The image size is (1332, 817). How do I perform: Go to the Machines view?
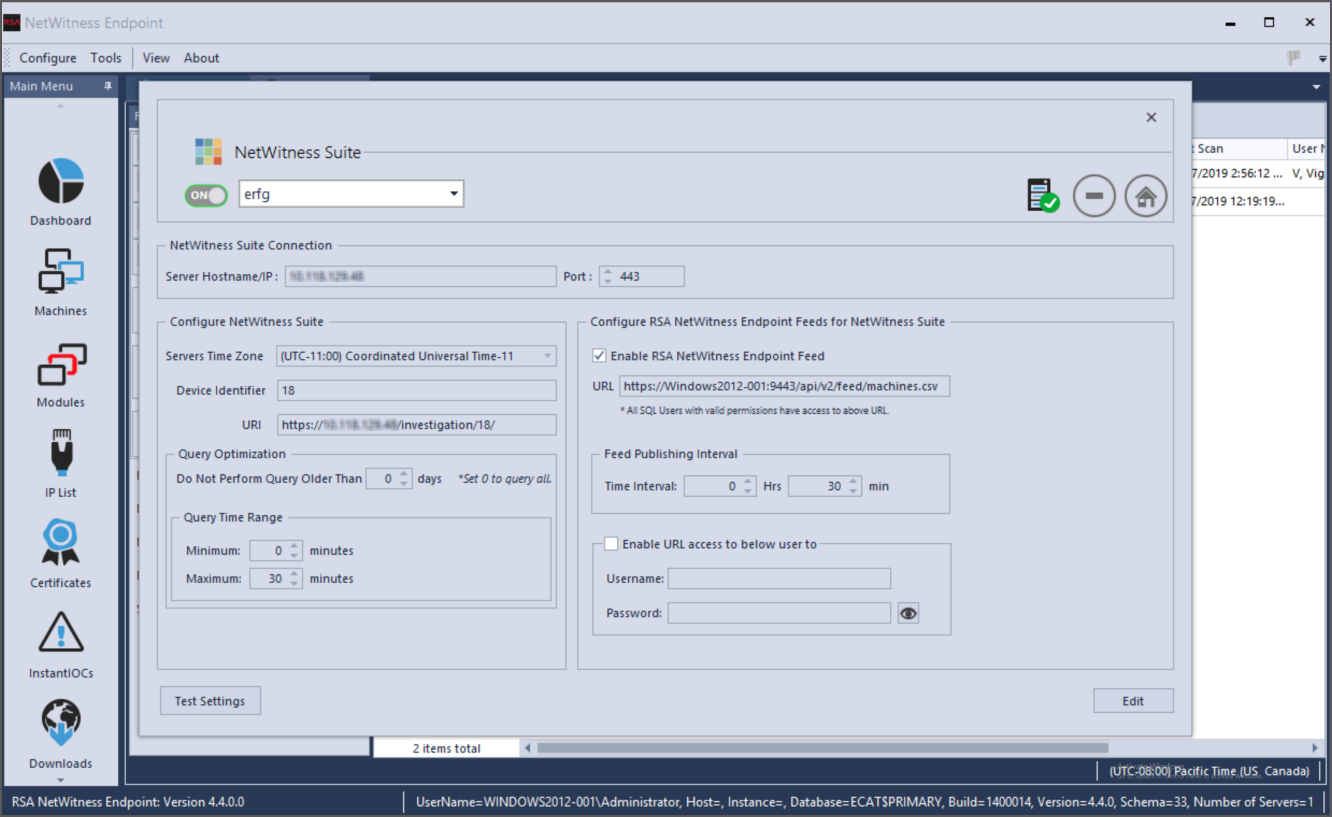click(x=60, y=273)
